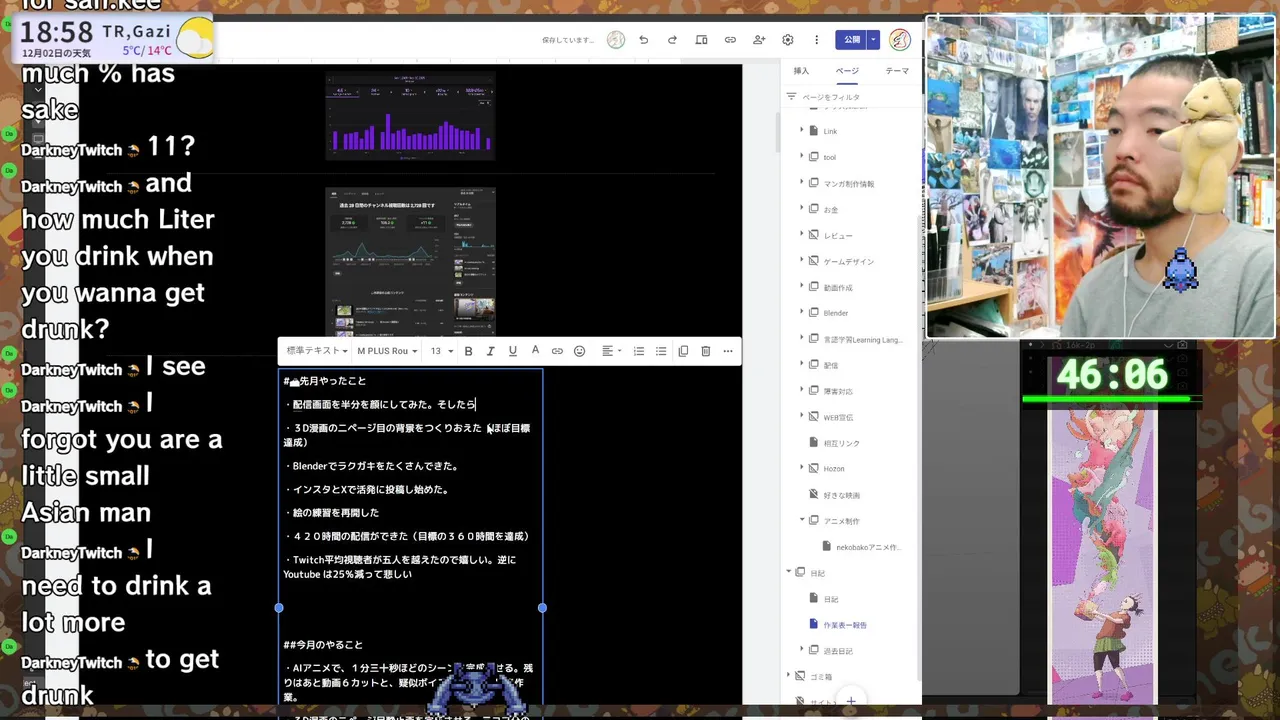Expand the 過去日記 page
The image size is (1280, 720).
click(801, 650)
